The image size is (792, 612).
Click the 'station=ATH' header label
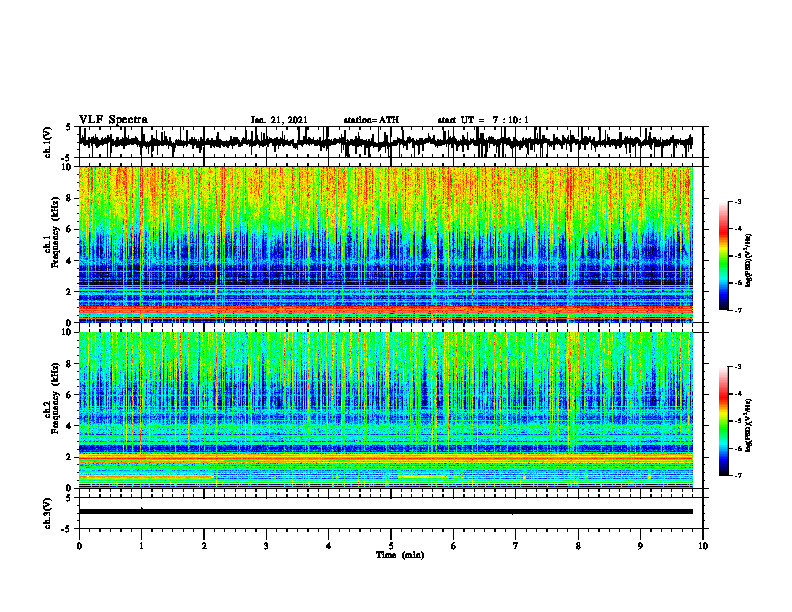pos(371,120)
